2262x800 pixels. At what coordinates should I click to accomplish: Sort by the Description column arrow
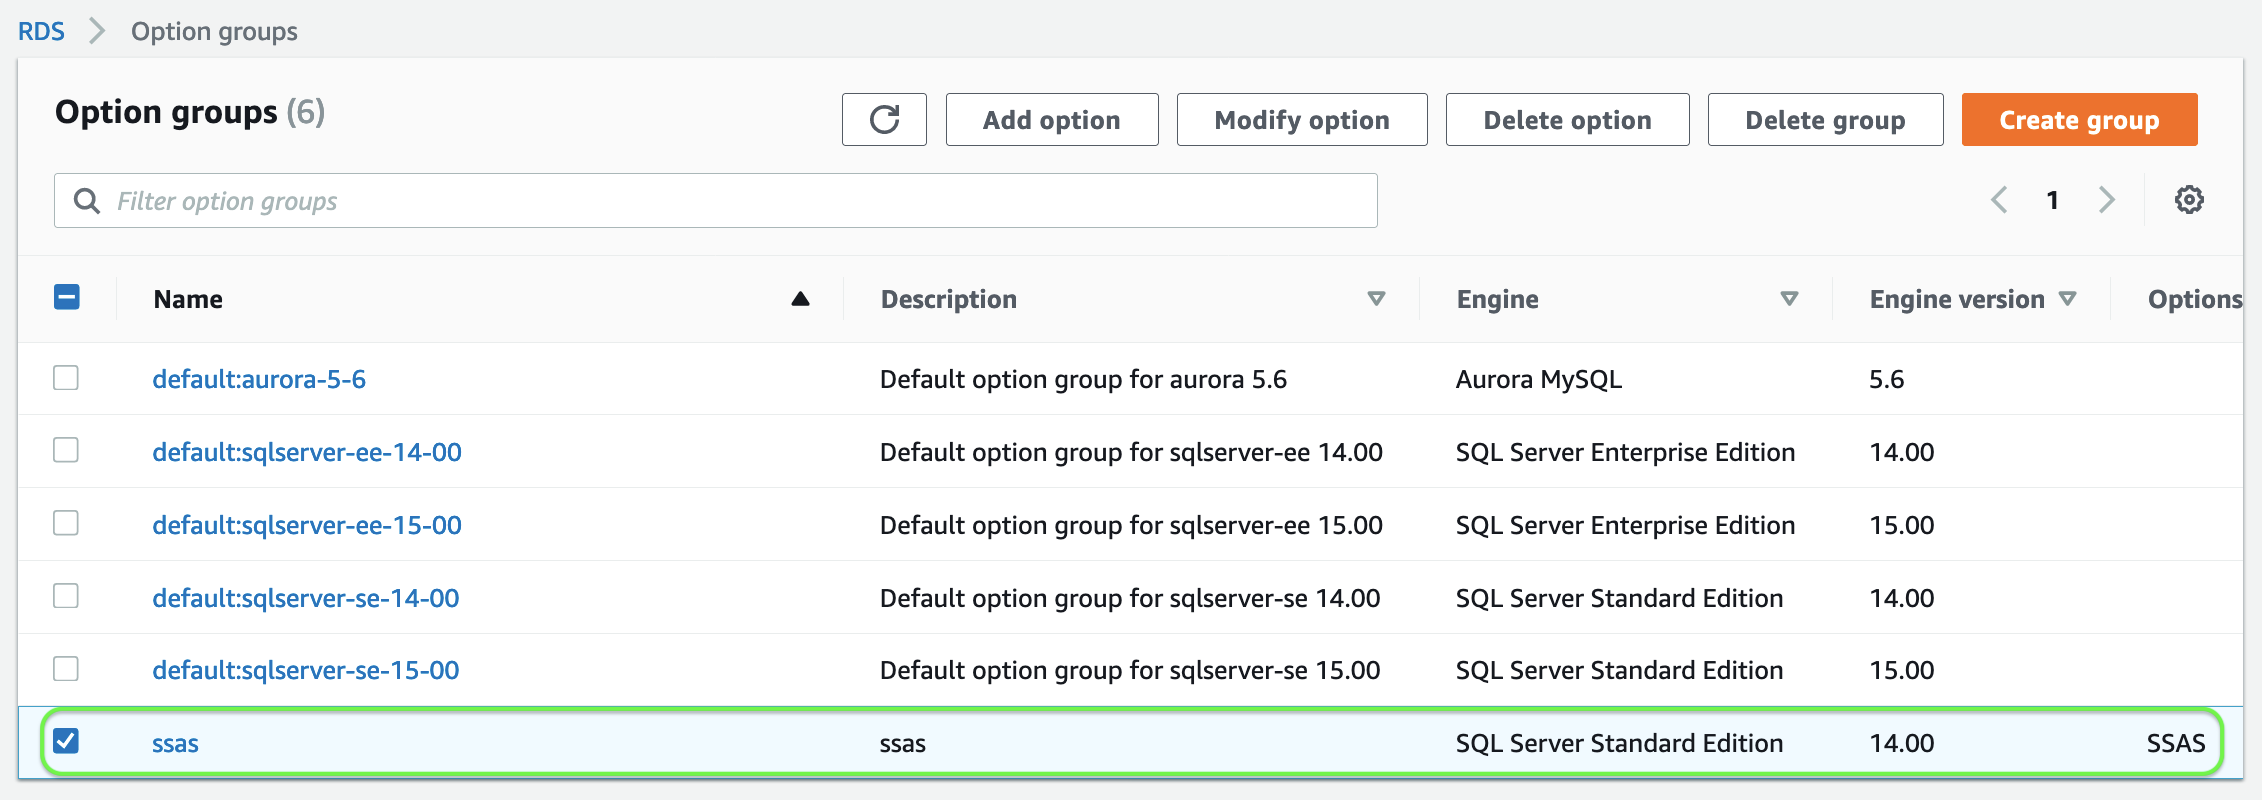coord(1376,299)
